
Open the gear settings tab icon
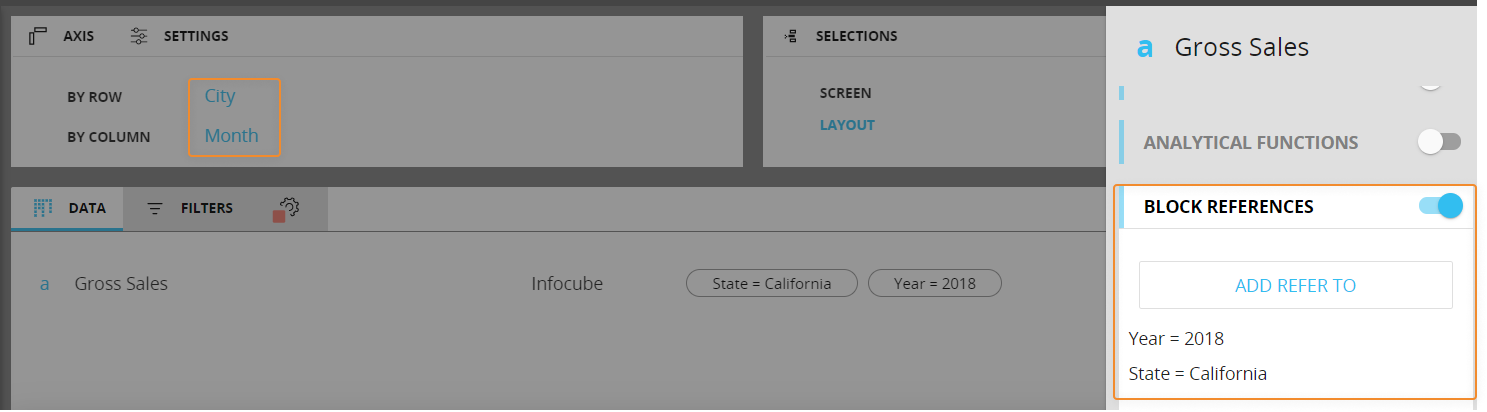click(x=289, y=207)
